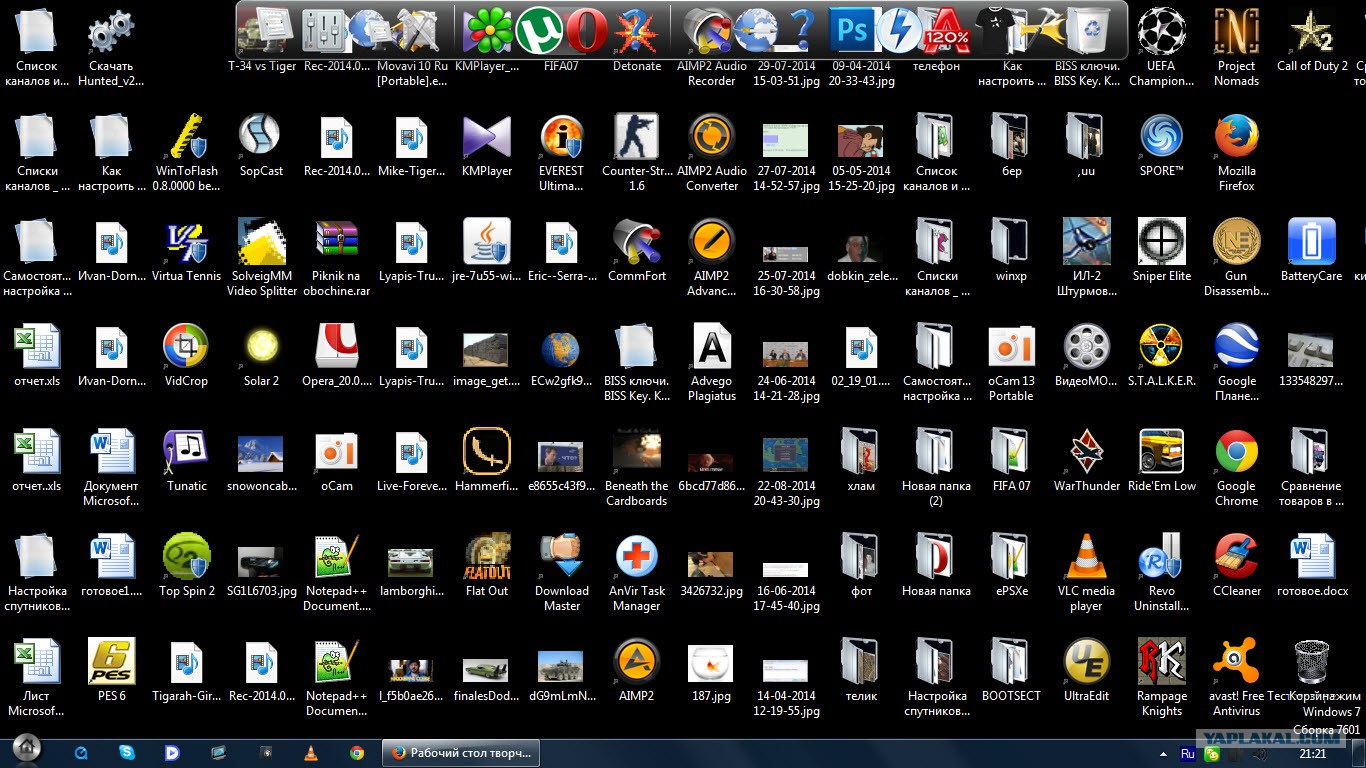
Task: Open Skype from the taskbar
Action: (x=127, y=753)
